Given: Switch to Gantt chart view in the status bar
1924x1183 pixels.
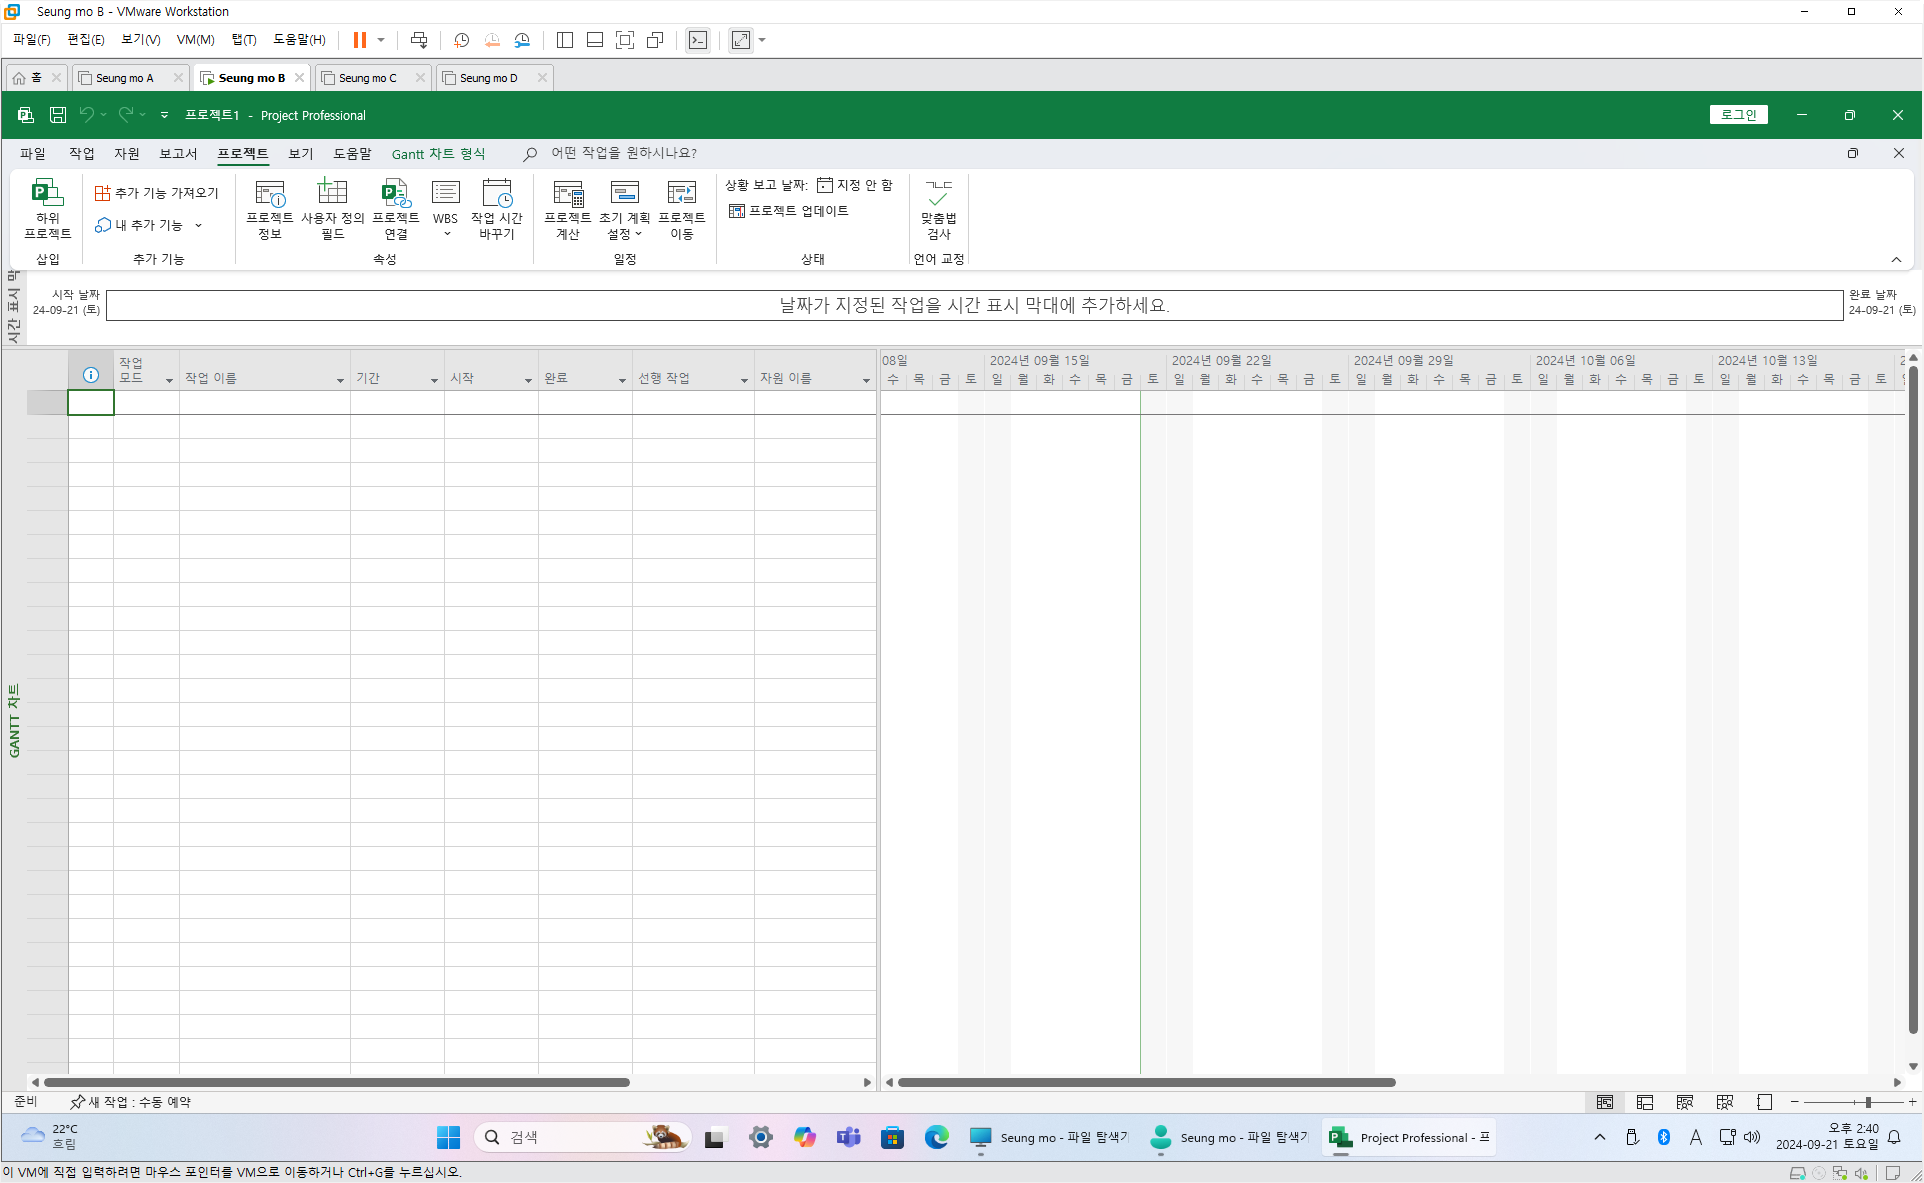Looking at the screenshot, I should (1604, 1102).
